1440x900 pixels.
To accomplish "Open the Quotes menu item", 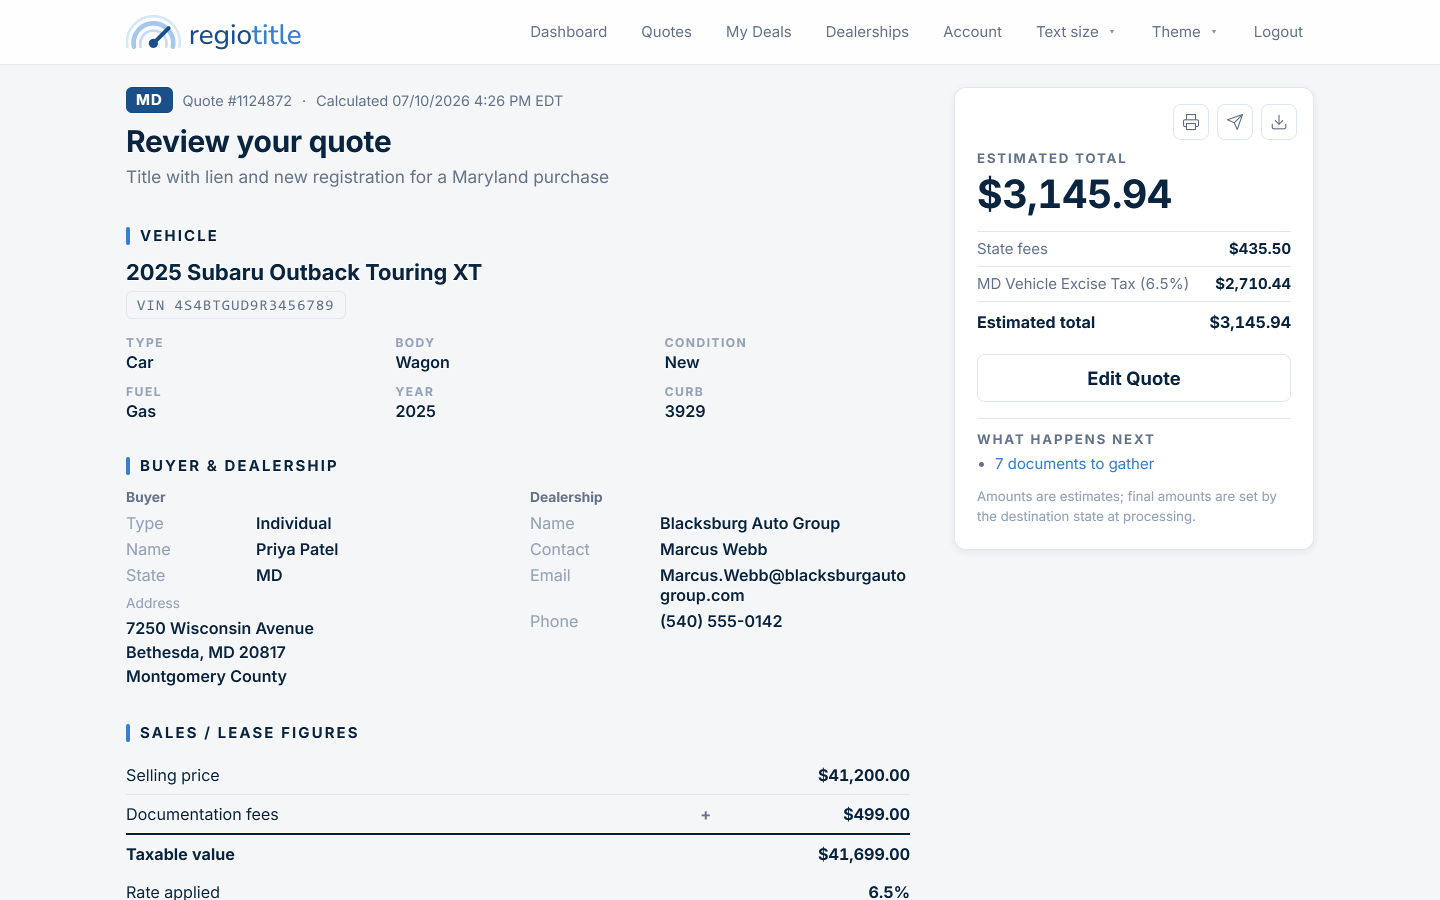I will 666,32.
